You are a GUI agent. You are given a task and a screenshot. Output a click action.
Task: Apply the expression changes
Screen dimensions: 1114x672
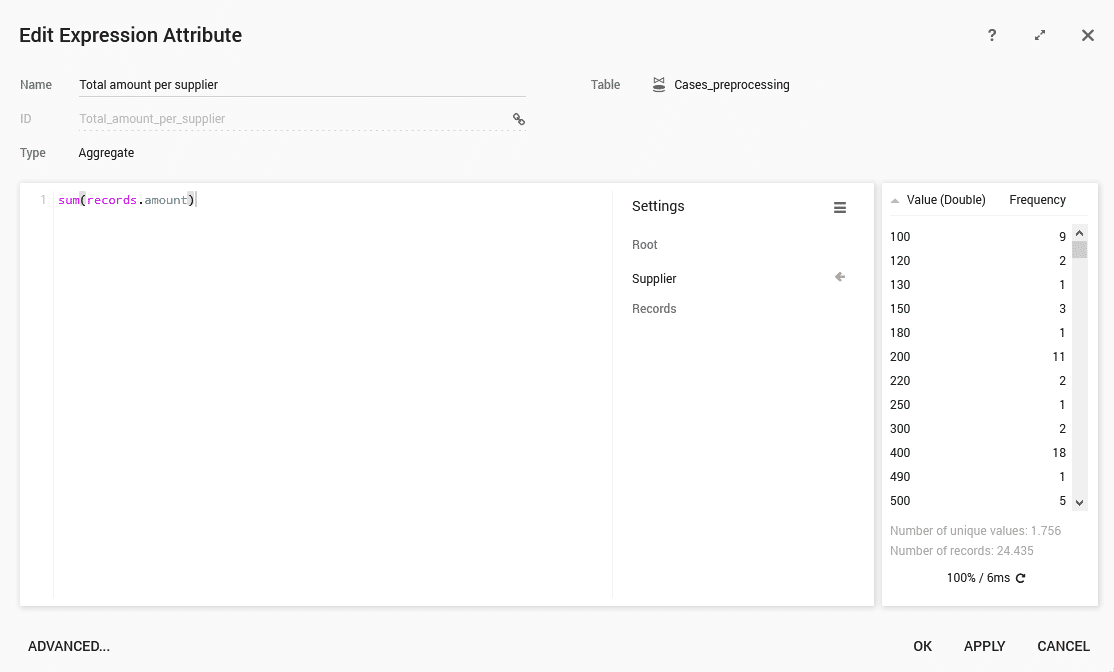(984, 646)
